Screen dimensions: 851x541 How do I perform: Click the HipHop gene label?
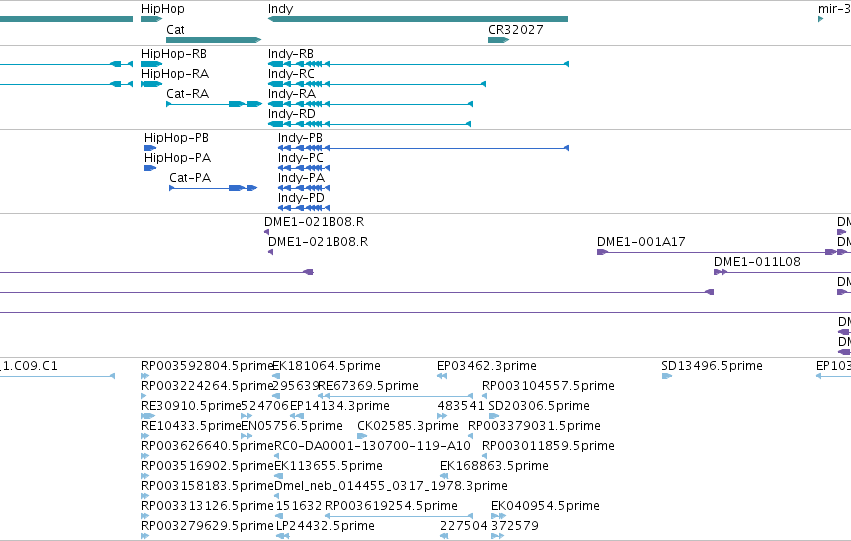(x=163, y=9)
